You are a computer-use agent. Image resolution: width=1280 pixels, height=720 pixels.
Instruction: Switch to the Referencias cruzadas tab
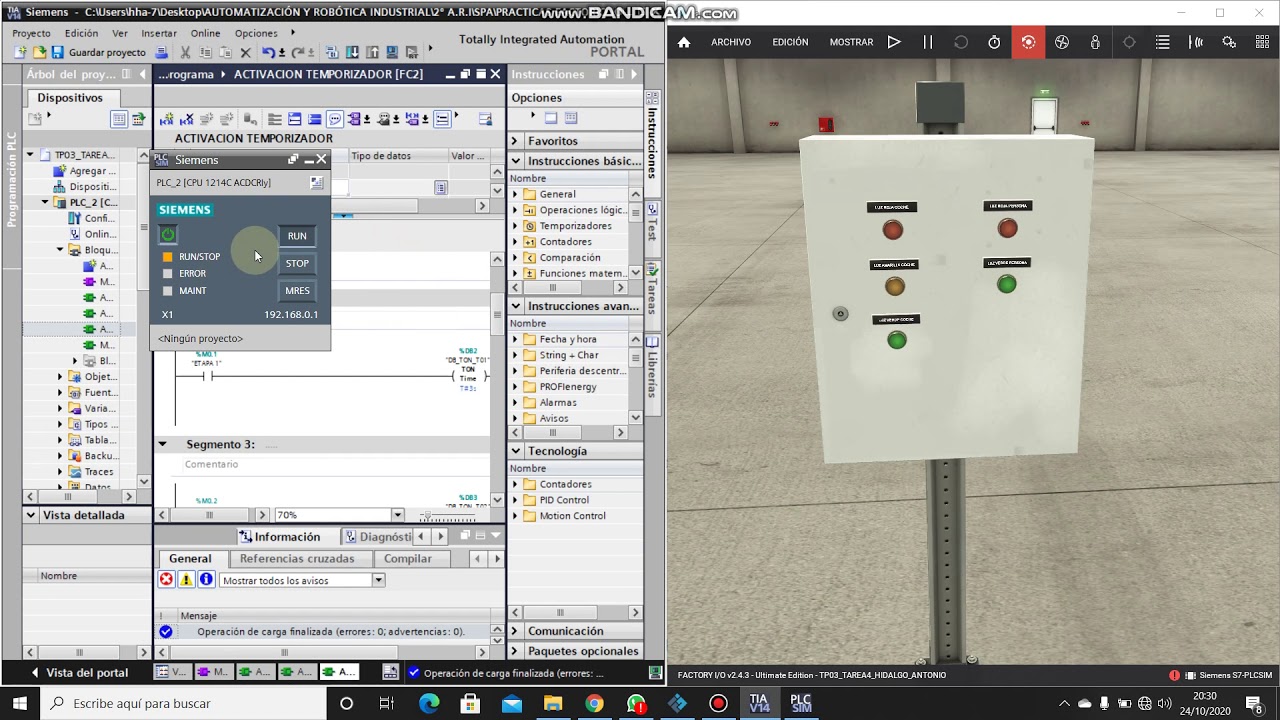297,559
